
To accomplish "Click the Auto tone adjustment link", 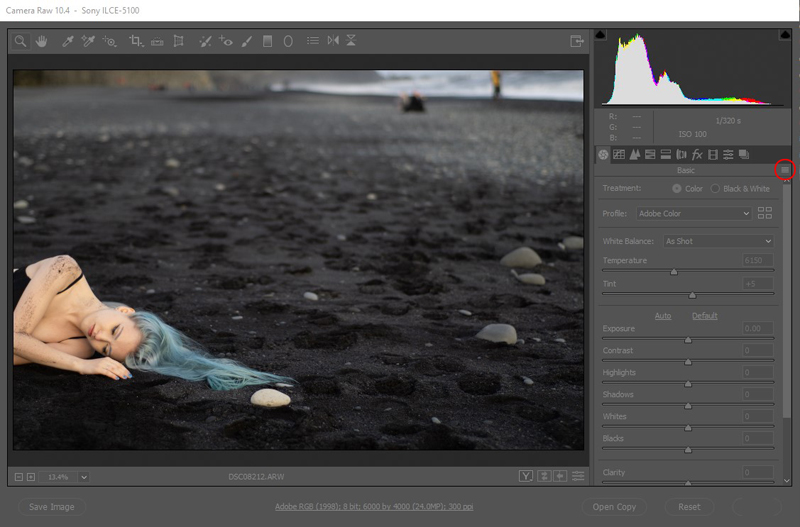I will coord(663,316).
